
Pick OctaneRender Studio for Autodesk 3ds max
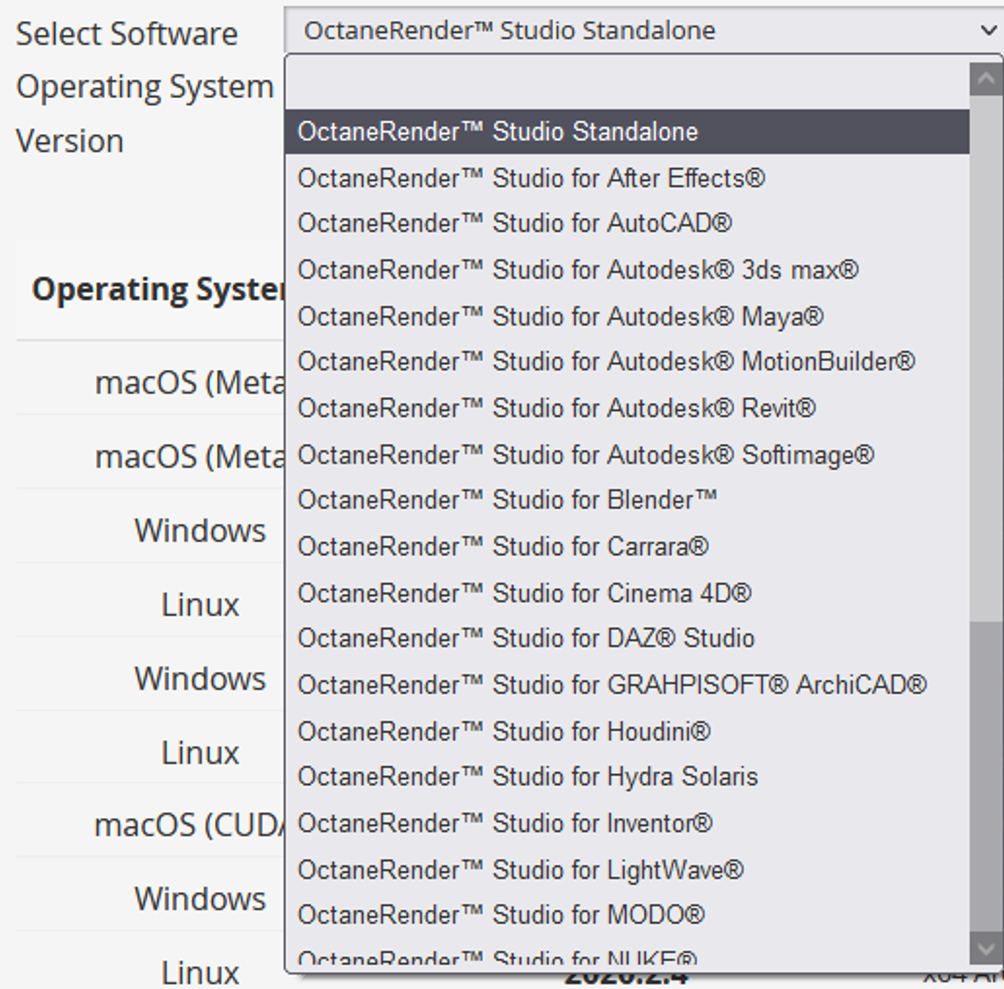pos(577,270)
